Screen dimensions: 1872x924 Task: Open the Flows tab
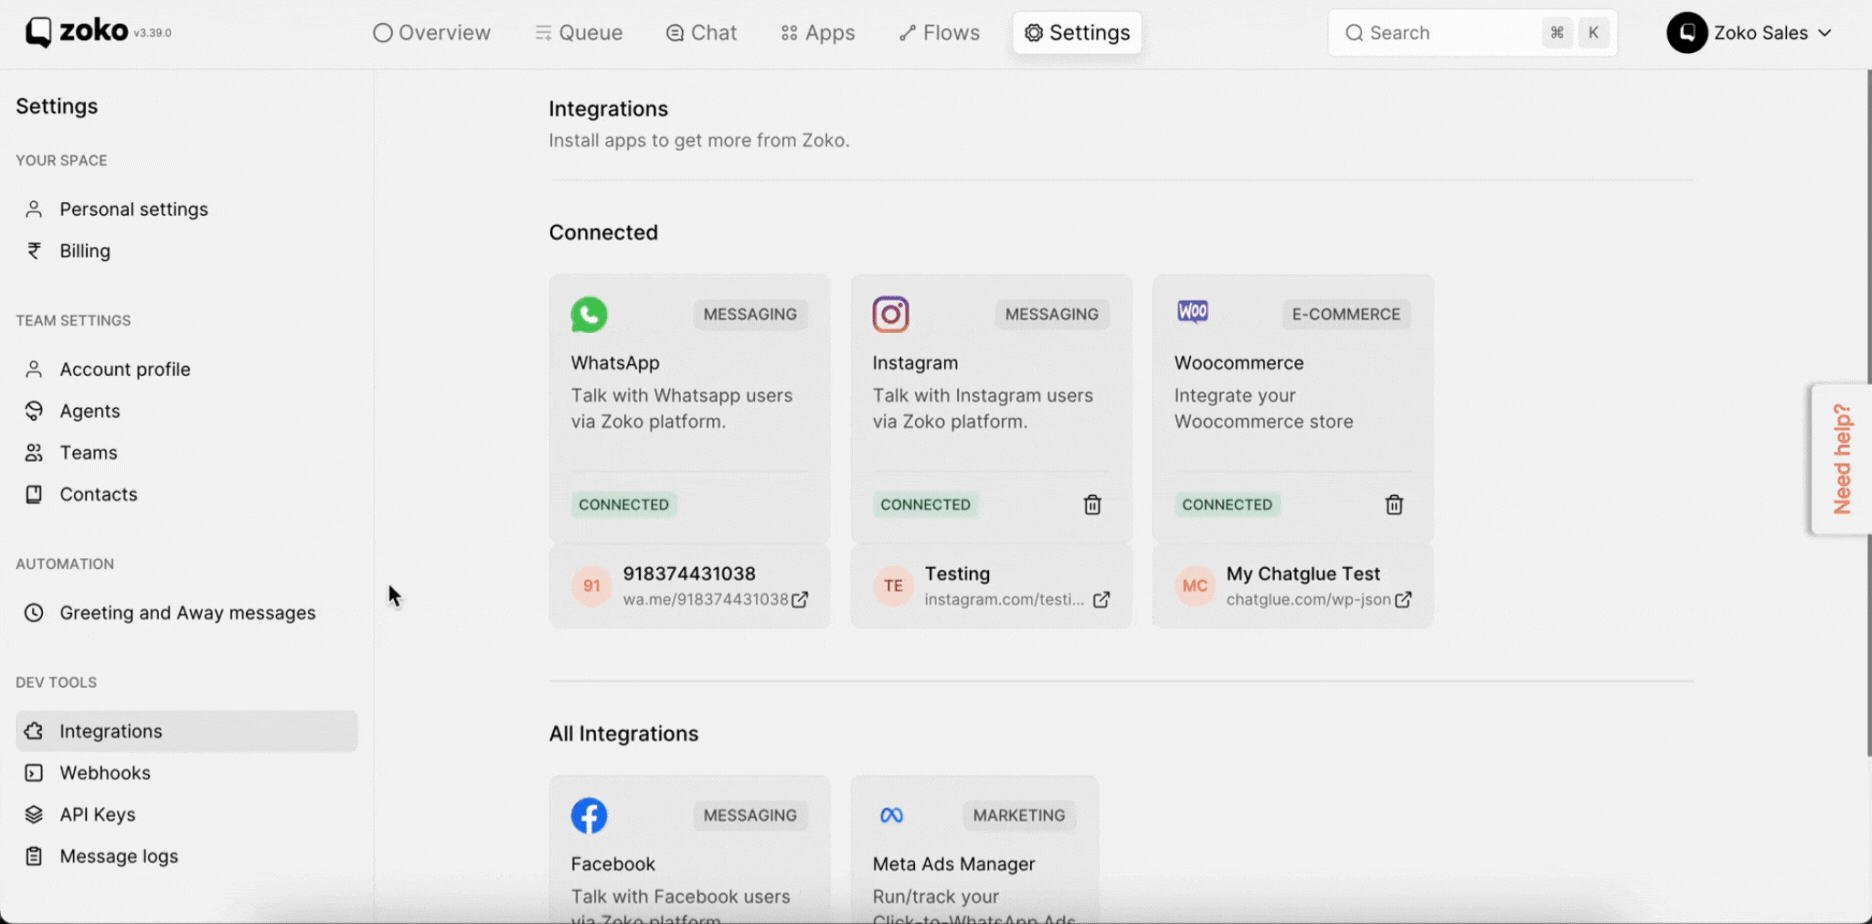939,33
